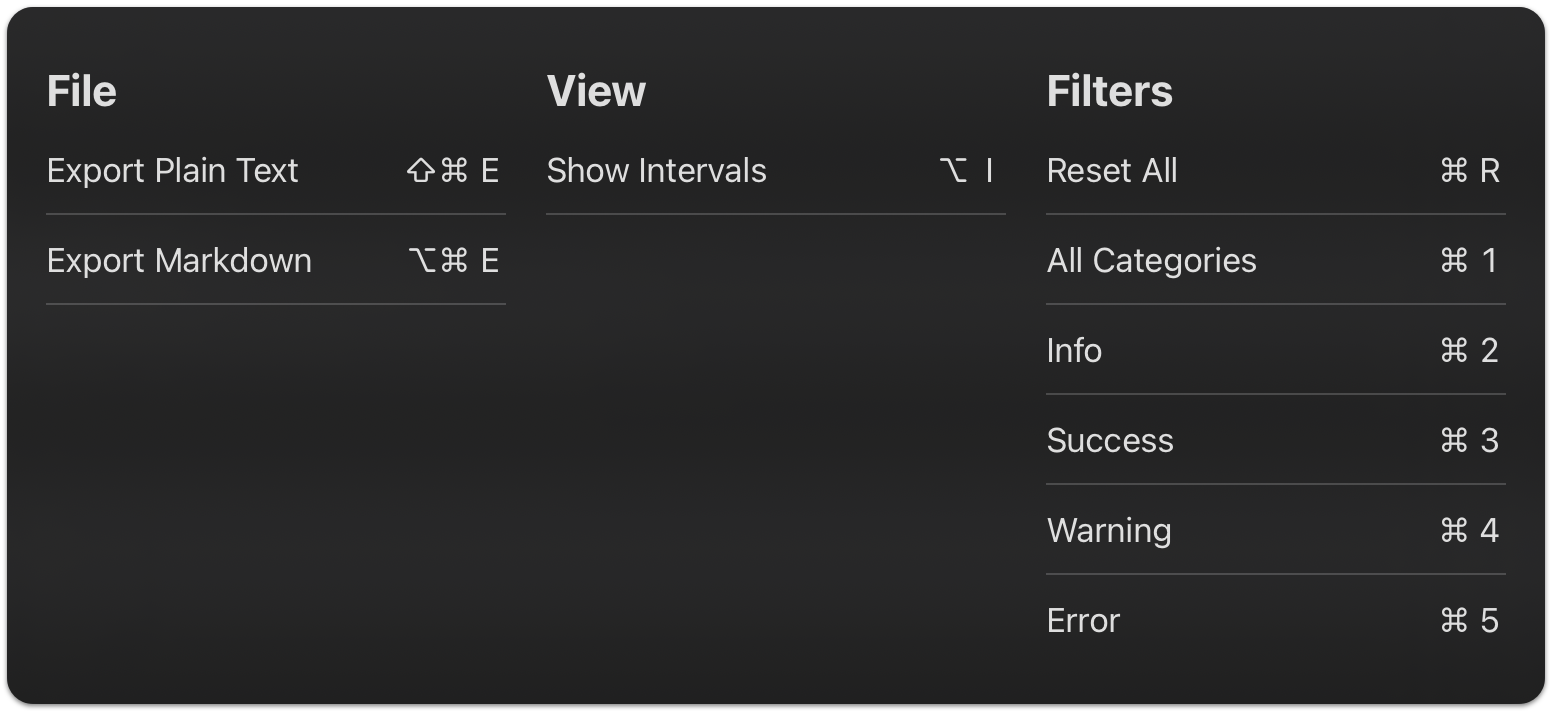Click Reset All in the Filters section
The width and height of the screenshot is (1552, 711).
1112,171
